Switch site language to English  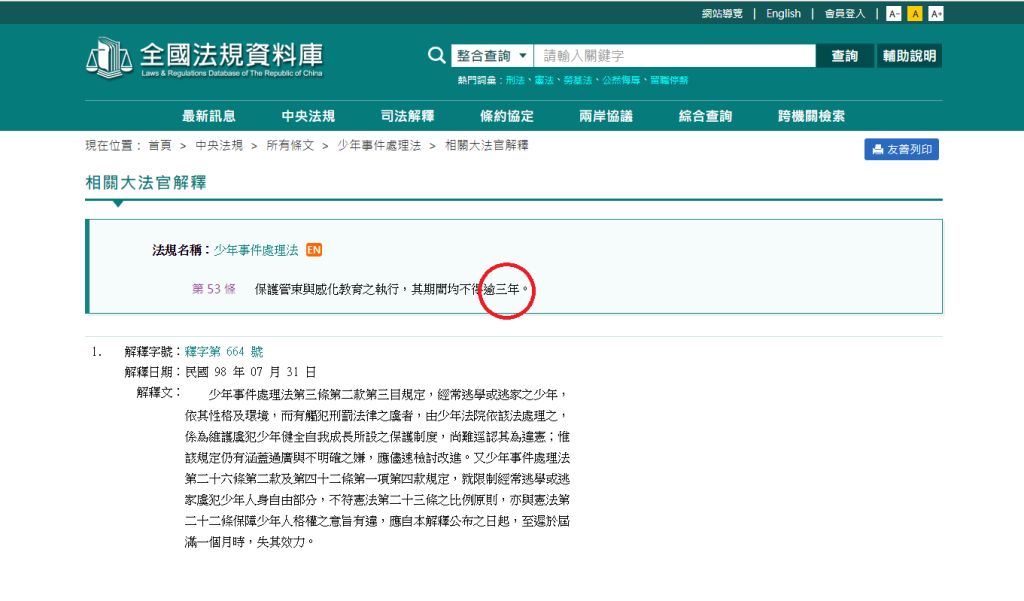783,14
